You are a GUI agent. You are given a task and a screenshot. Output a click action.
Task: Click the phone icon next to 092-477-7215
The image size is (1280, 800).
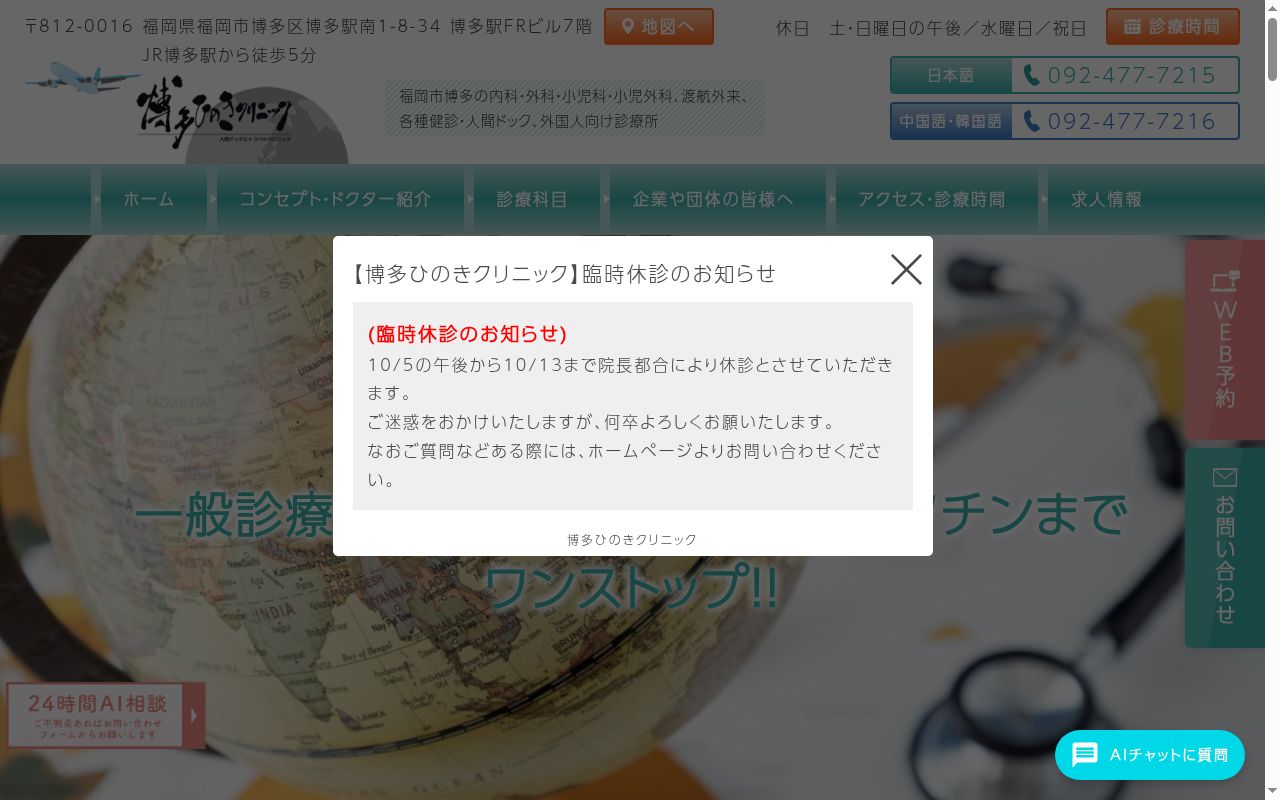point(1031,75)
